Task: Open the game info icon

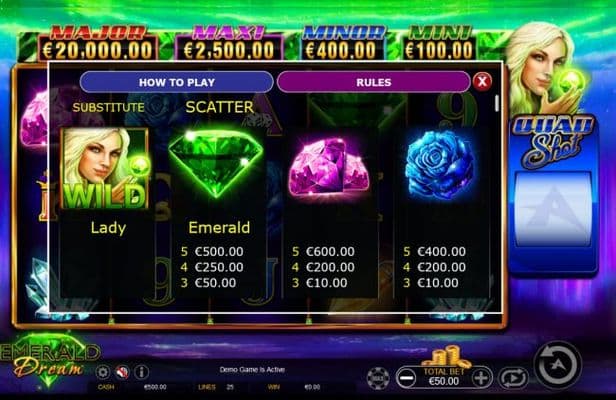Action: pyautogui.click(x=141, y=372)
